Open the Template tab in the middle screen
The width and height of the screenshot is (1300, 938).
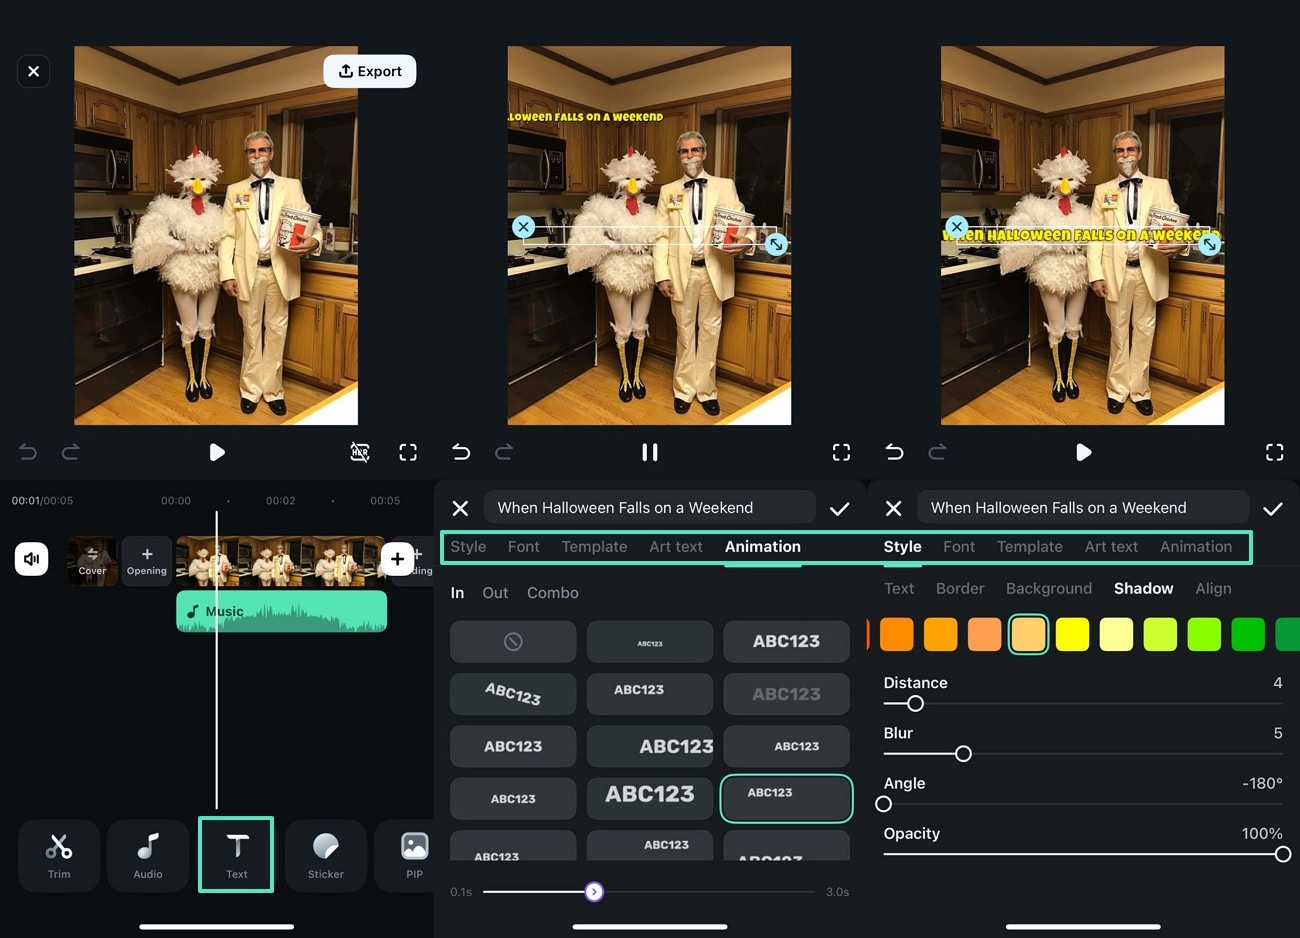click(594, 546)
